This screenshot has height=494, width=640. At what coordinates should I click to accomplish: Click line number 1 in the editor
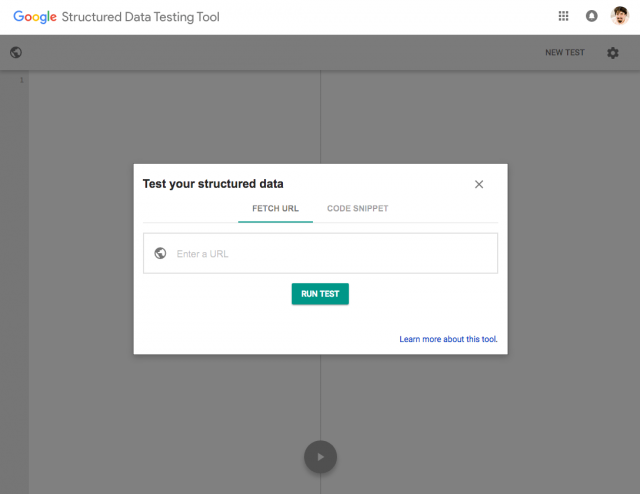22,80
